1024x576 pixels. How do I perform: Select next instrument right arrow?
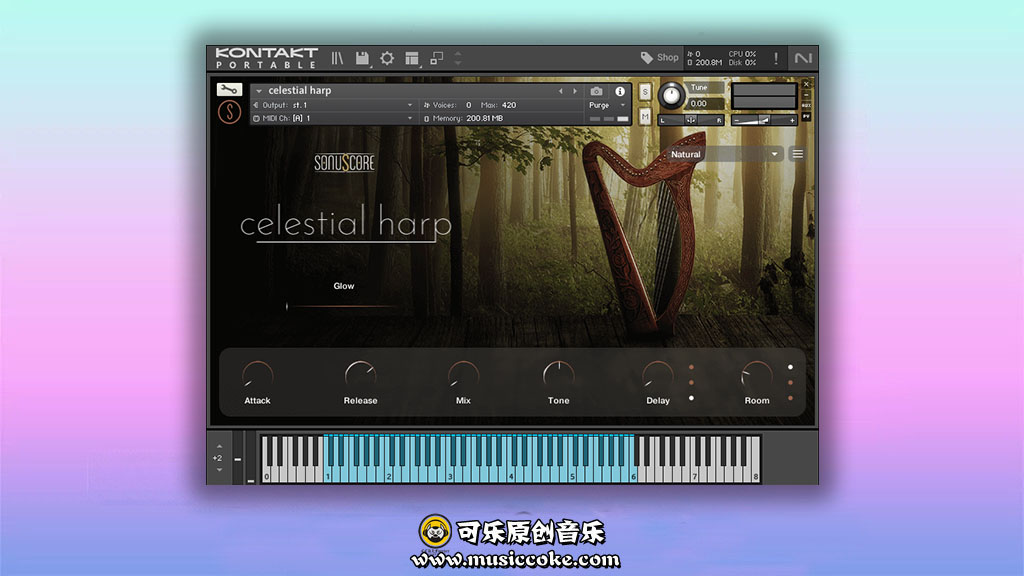tap(575, 91)
